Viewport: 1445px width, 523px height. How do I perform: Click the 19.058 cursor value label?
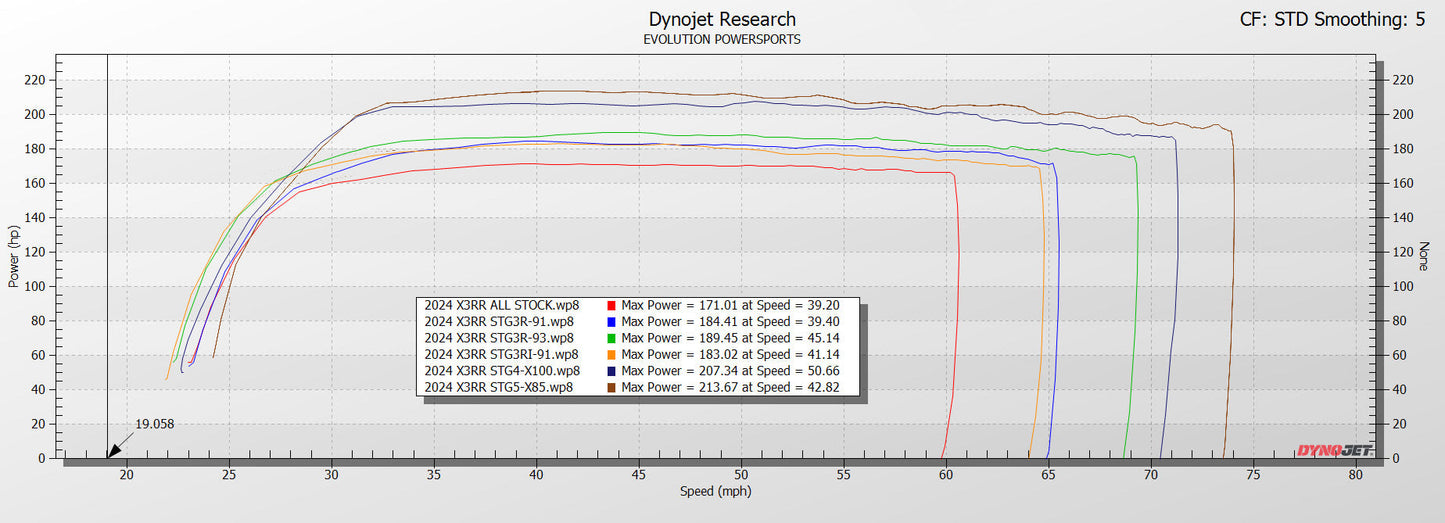pos(154,424)
